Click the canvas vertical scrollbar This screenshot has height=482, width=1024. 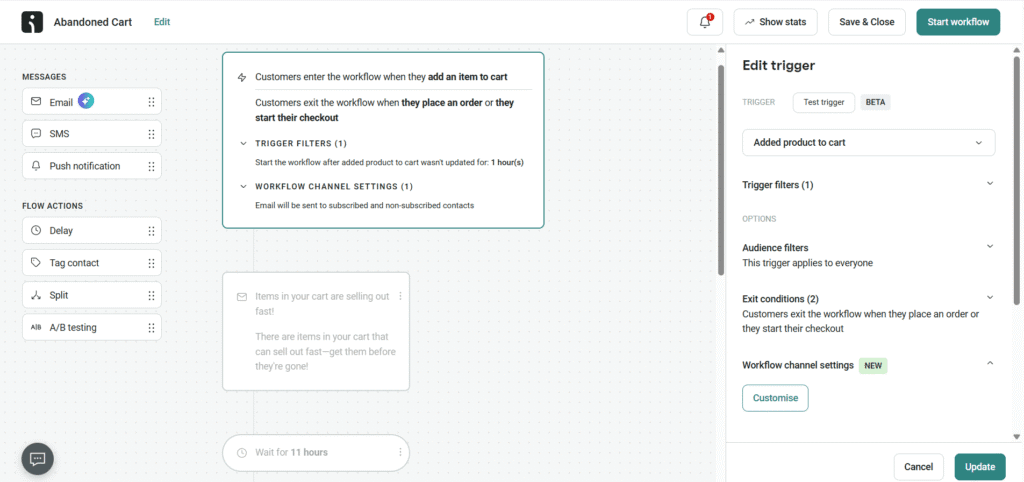(x=720, y=170)
